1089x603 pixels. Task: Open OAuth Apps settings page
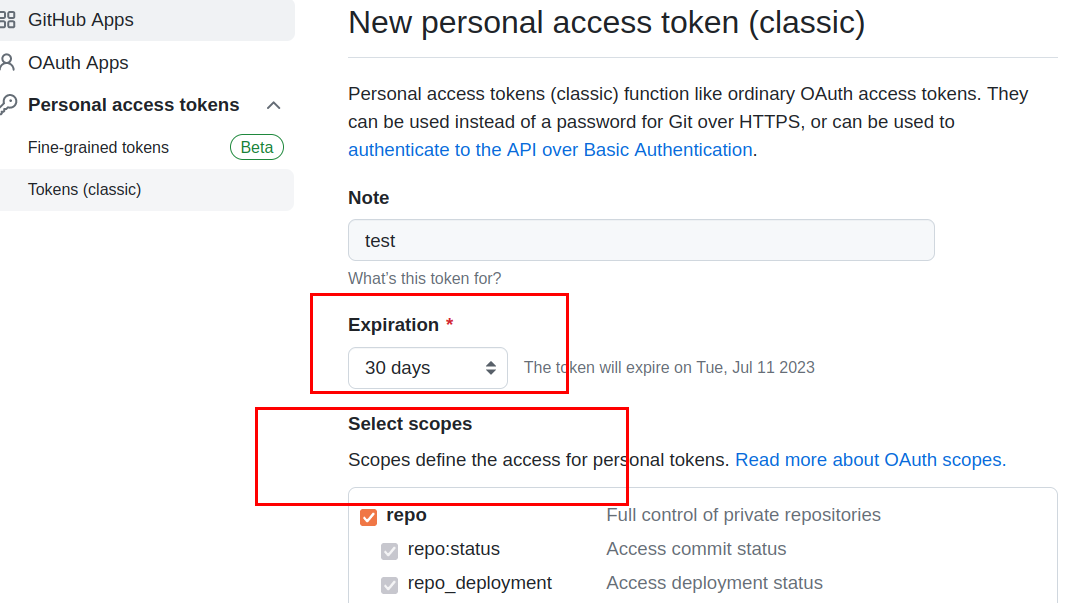tap(78, 63)
